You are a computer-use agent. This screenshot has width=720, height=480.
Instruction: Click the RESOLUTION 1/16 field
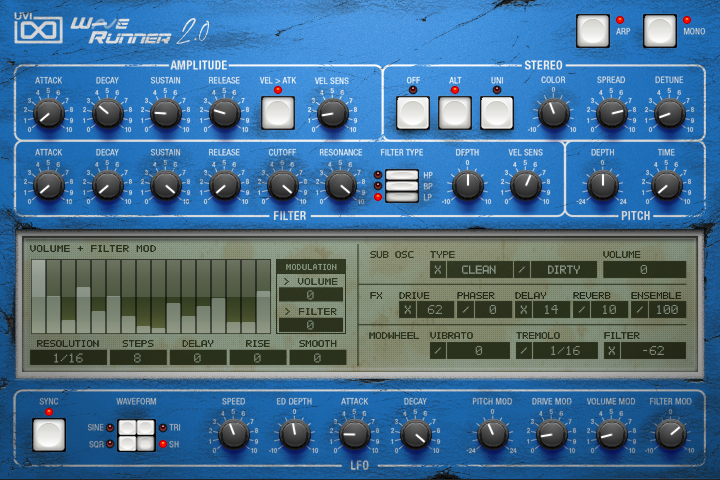point(68,358)
